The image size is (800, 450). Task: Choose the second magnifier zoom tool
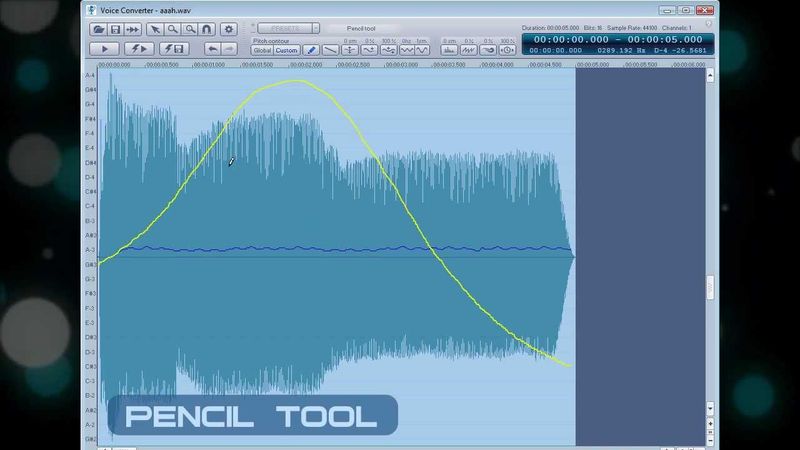[190, 29]
